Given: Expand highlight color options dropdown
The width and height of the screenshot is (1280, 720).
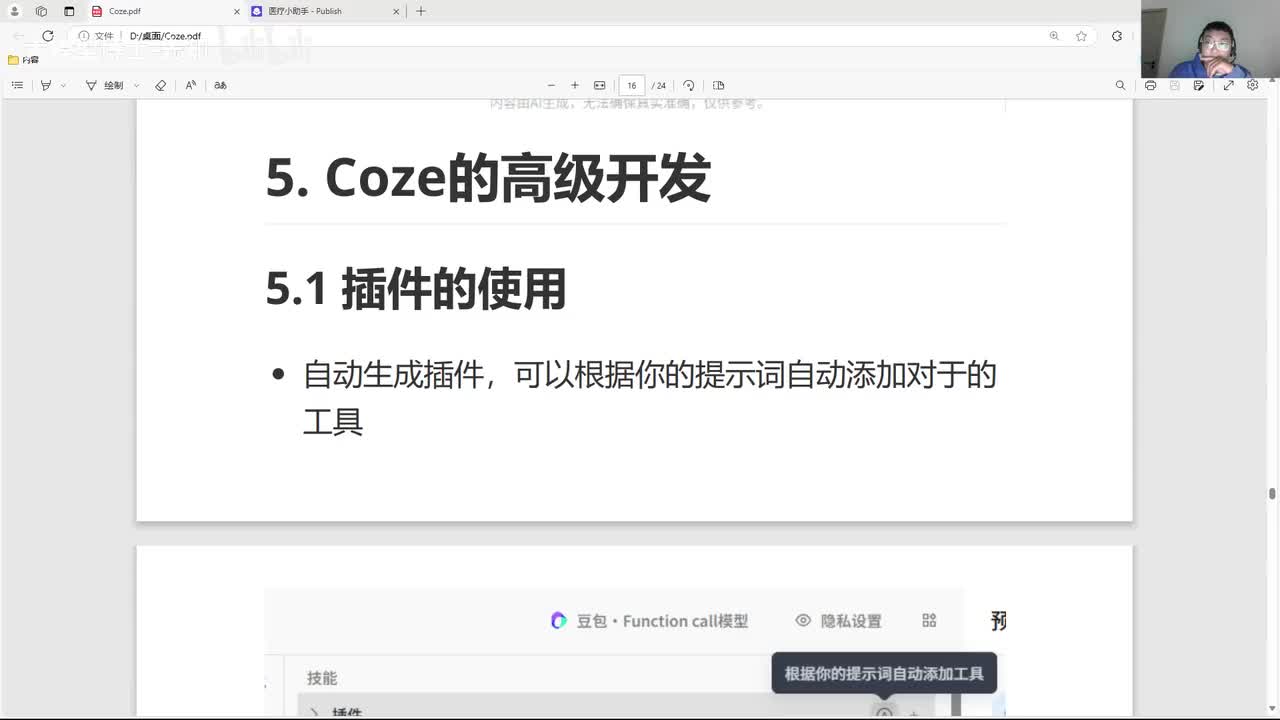Looking at the screenshot, I should [x=63, y=85].
